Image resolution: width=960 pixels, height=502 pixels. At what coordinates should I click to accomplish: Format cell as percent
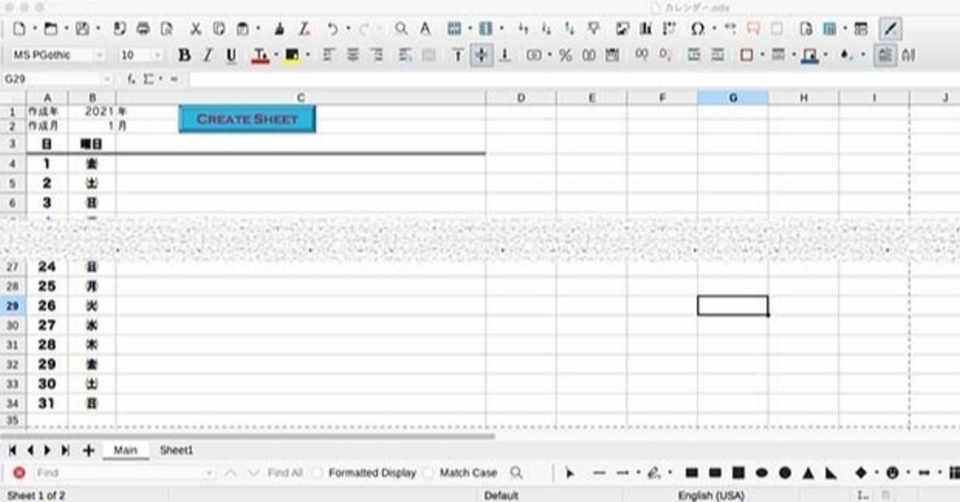(x=566, y=55)
